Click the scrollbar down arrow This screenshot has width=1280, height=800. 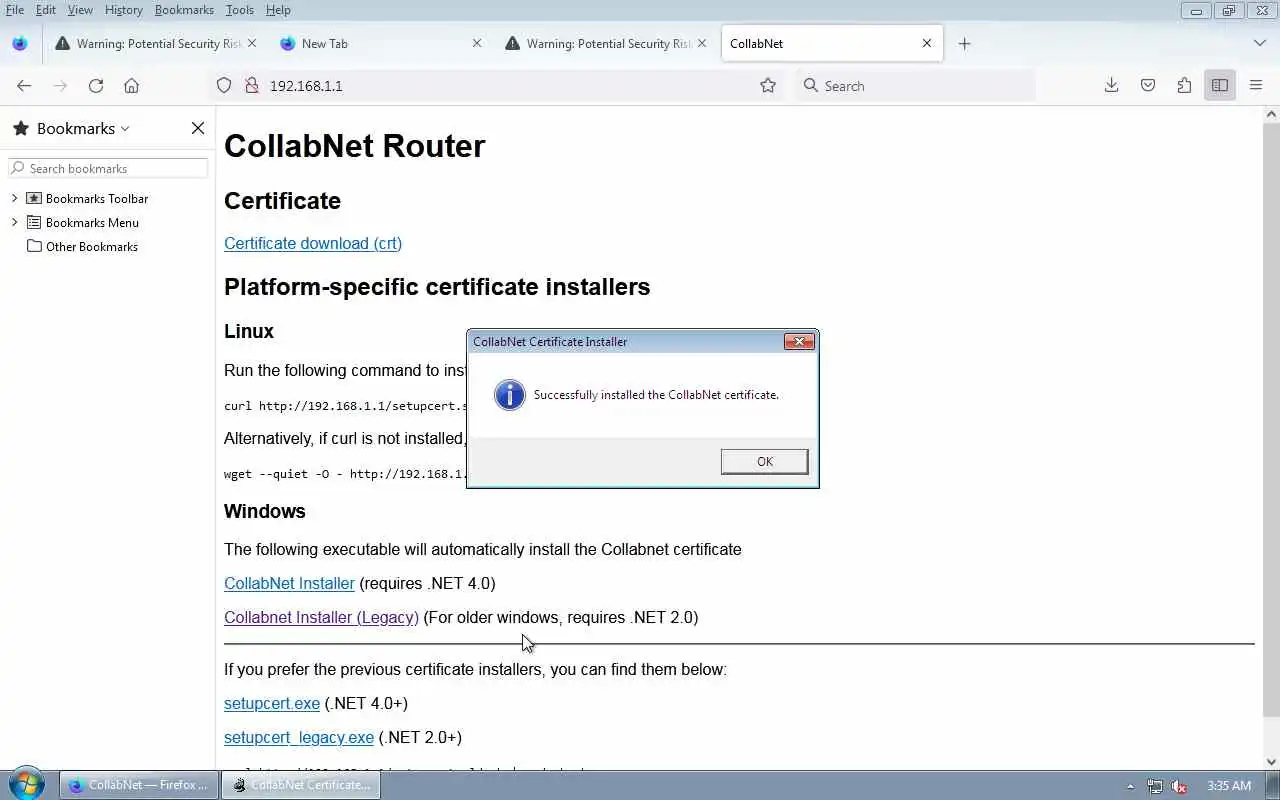click(1271, 761)
